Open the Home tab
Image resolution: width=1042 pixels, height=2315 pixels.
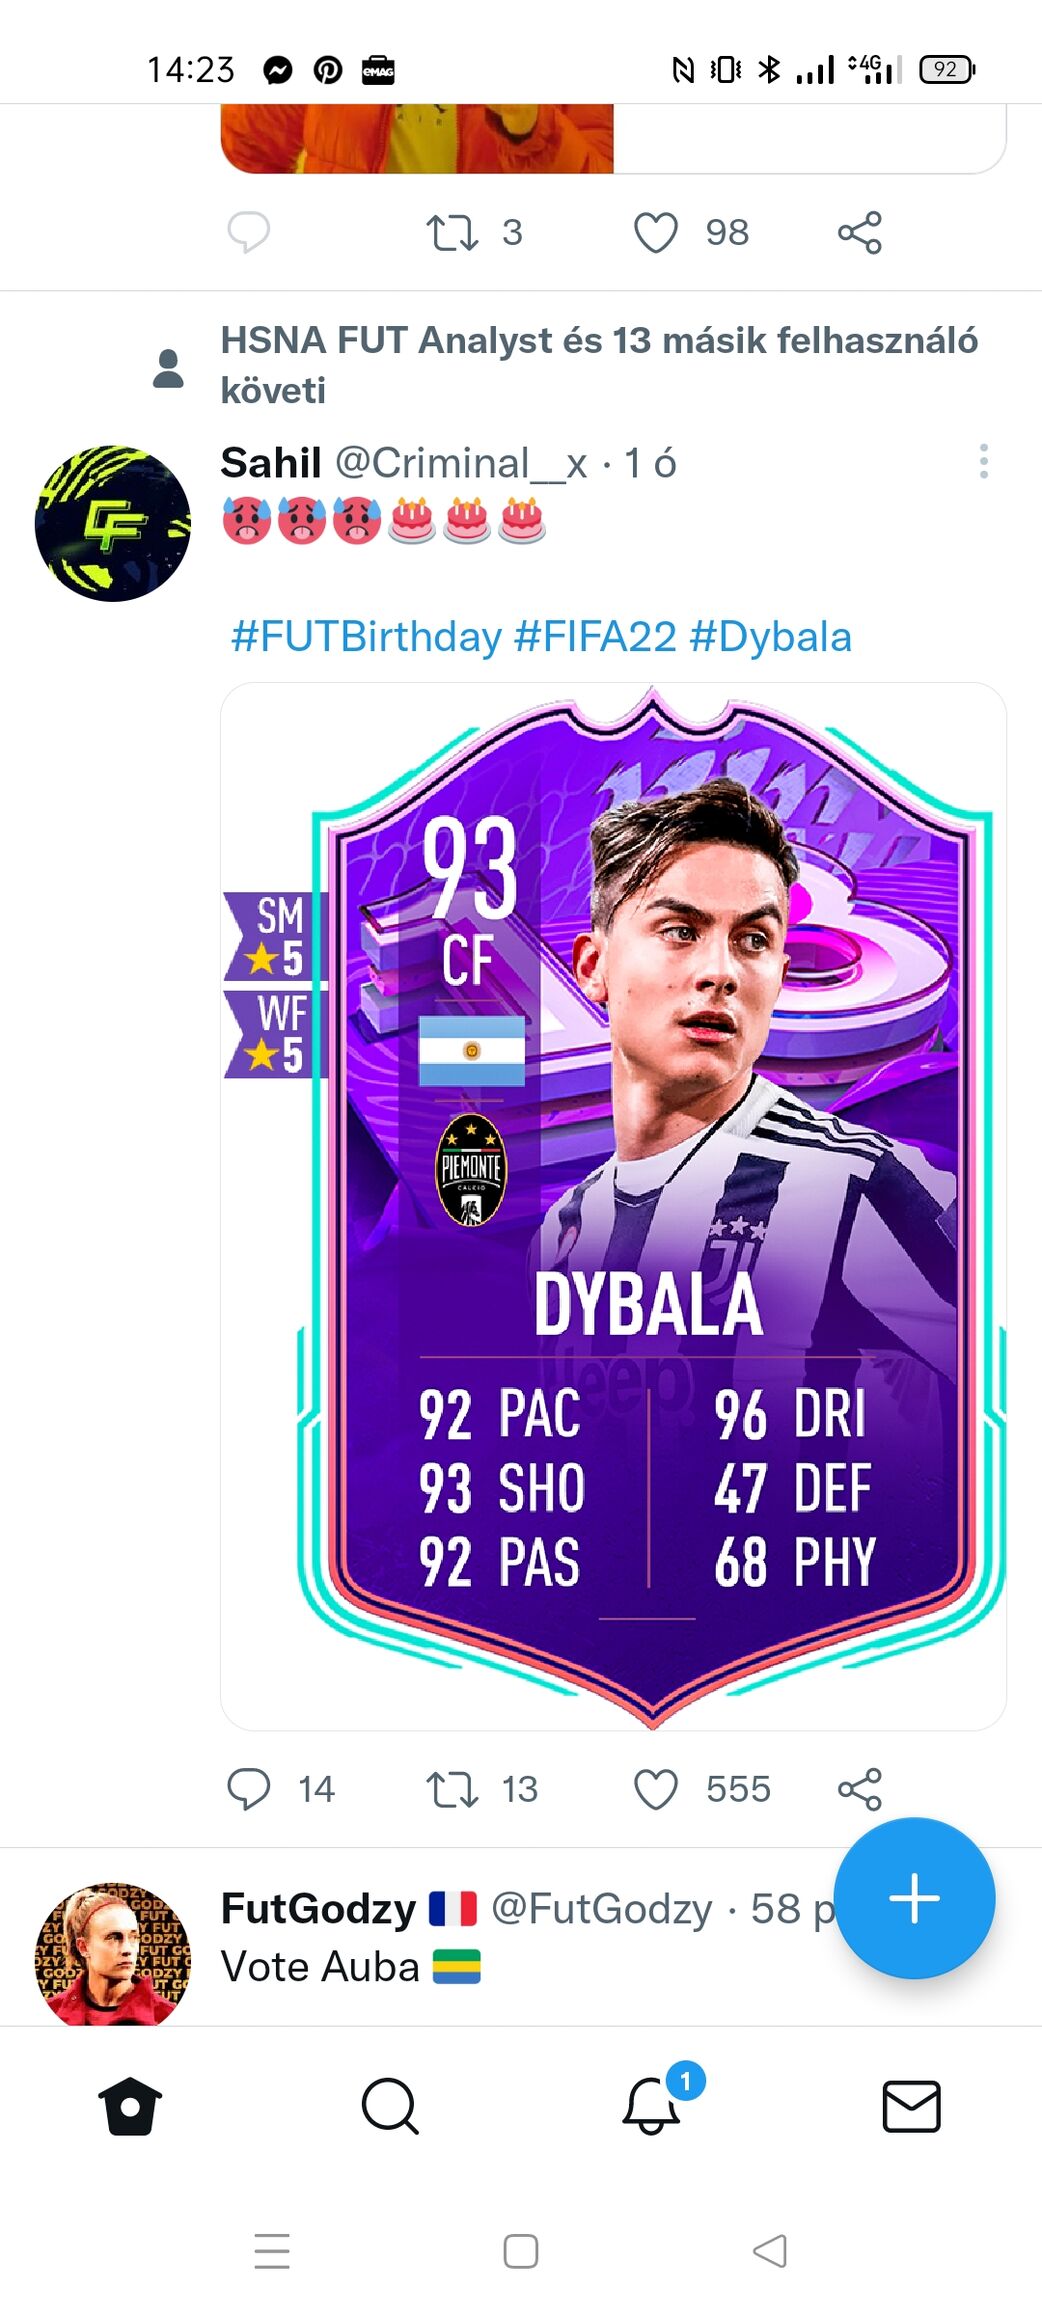(130, 2106)
